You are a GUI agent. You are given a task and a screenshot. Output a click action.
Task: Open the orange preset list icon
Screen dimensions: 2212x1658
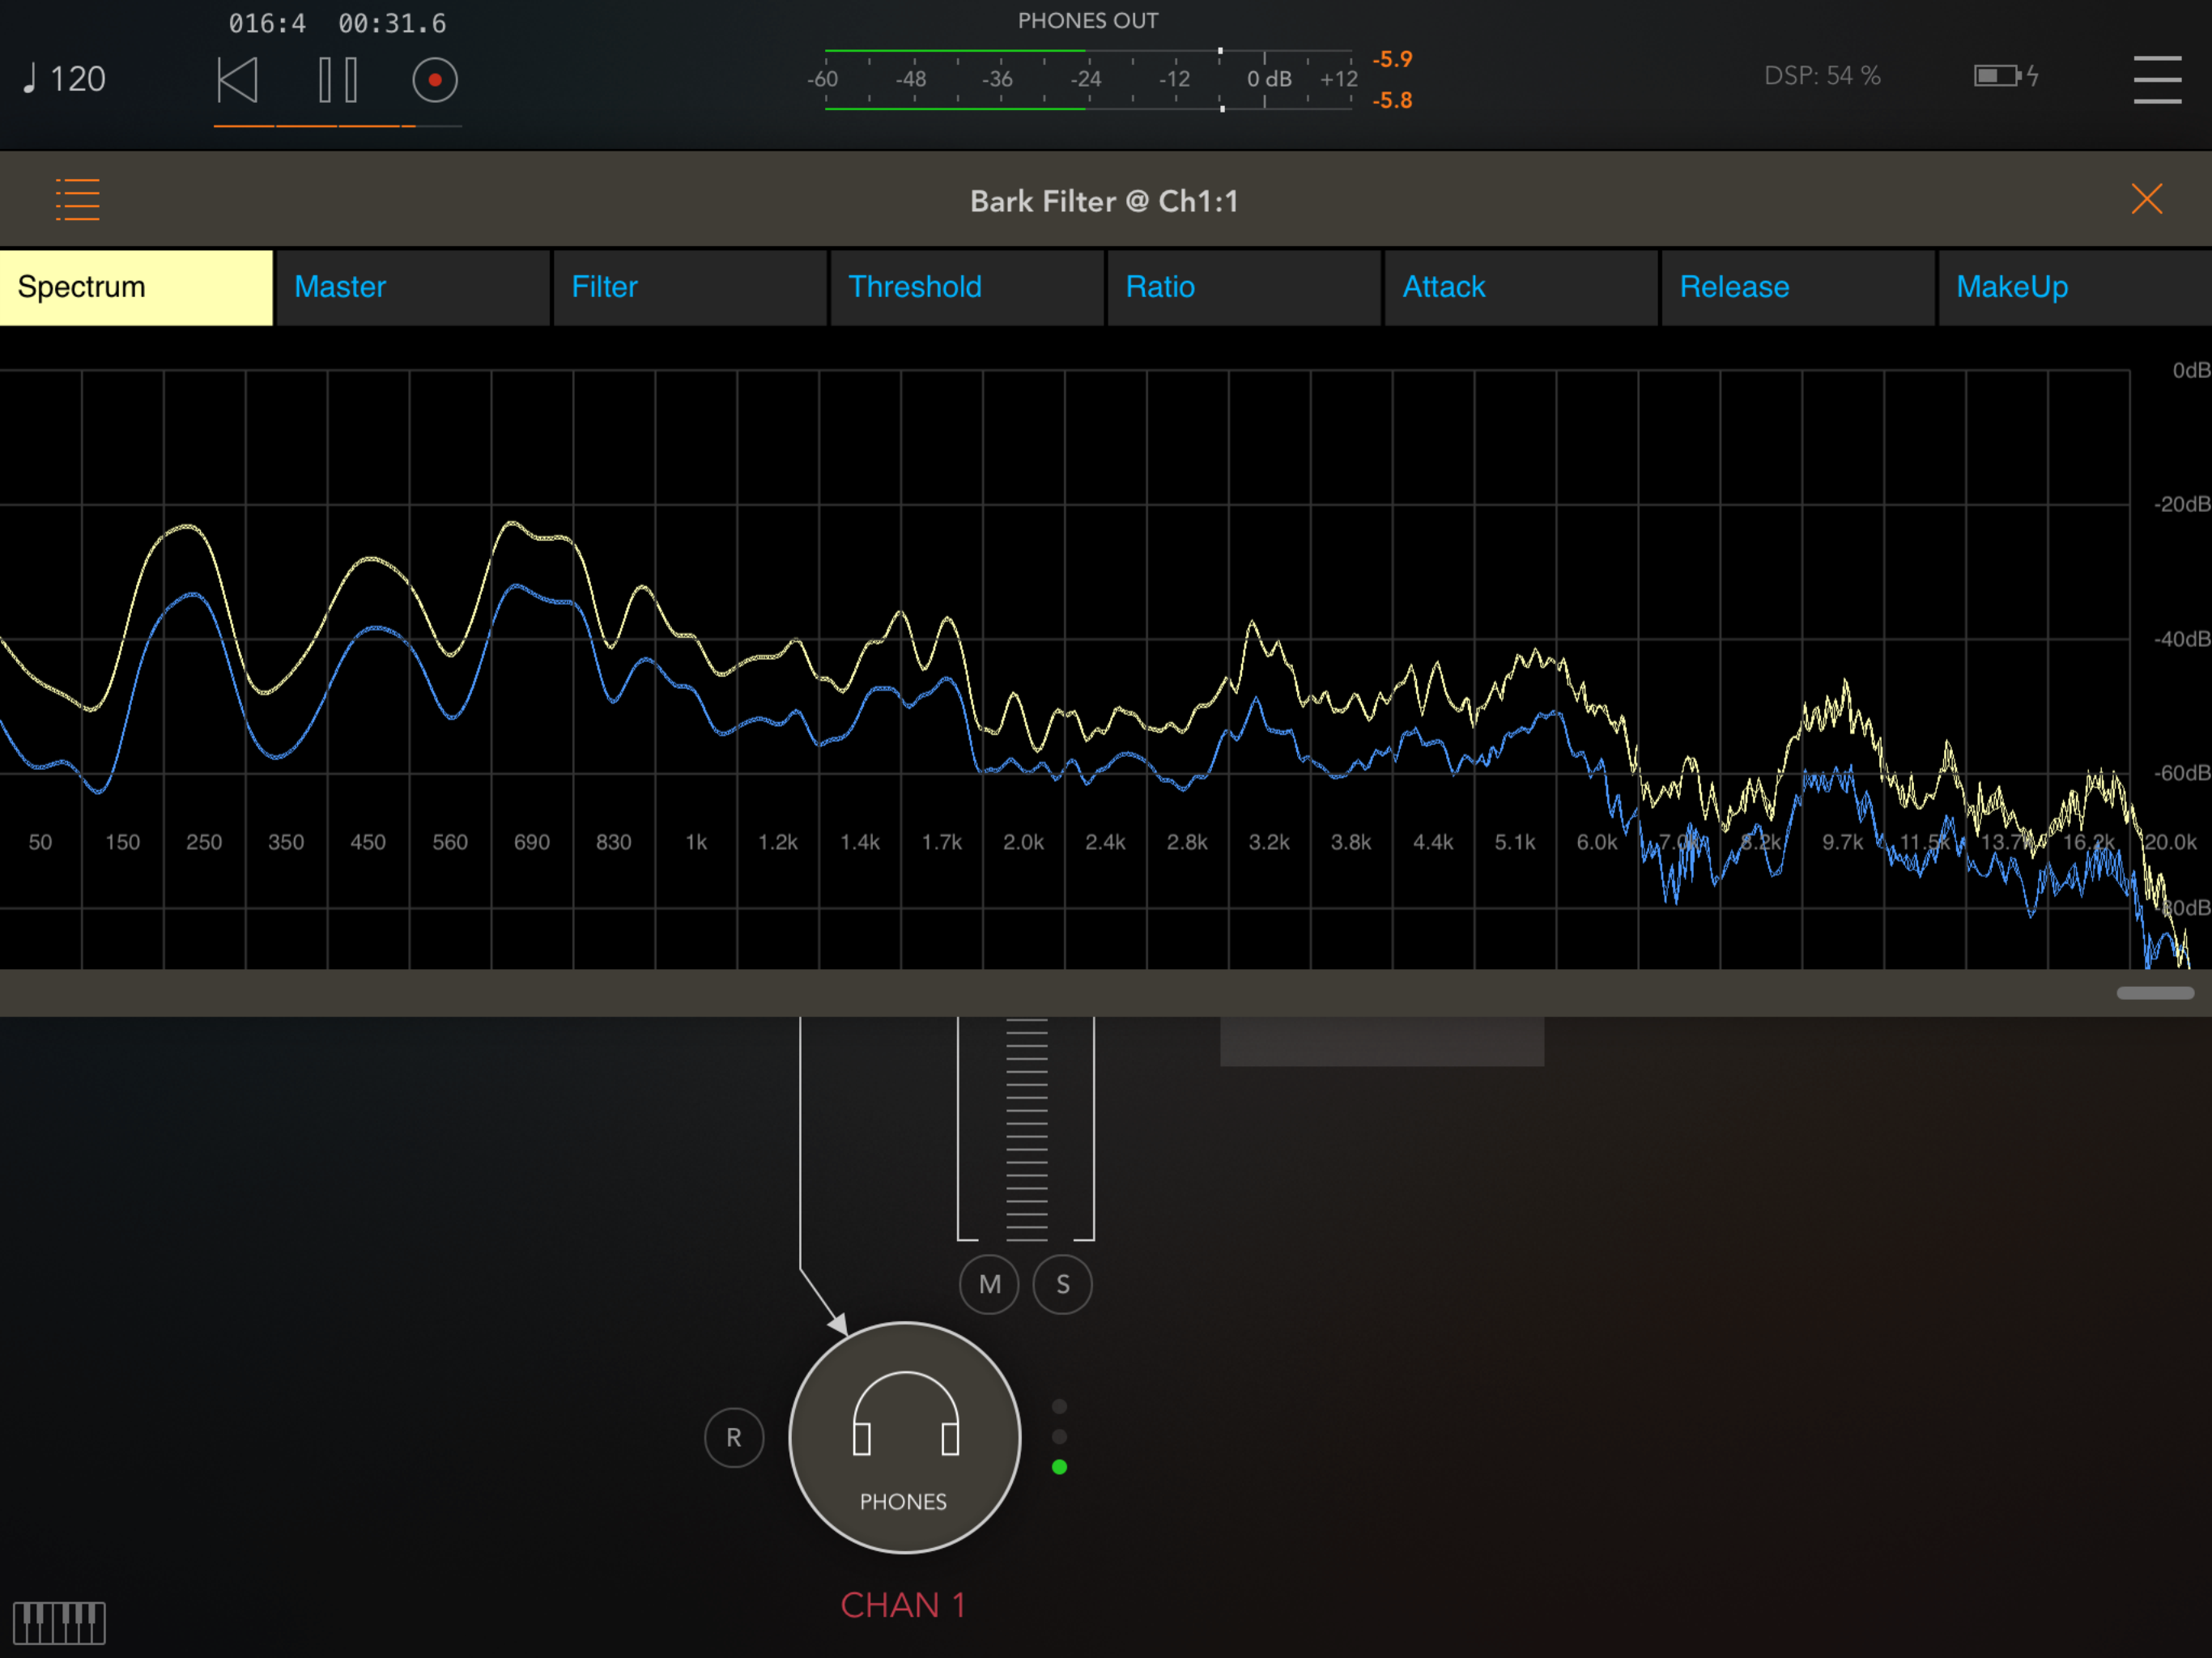point(77,199)
